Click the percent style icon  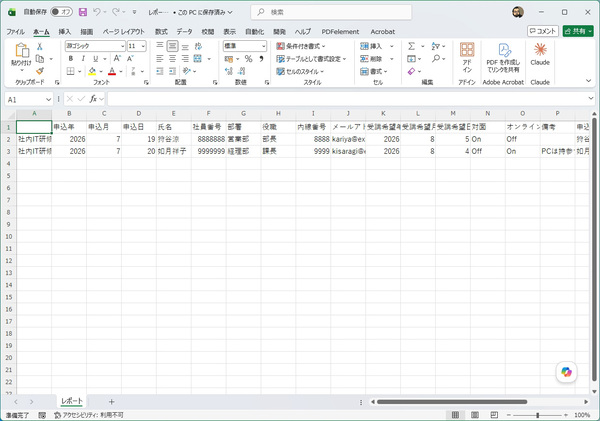[x=248, y=59]
